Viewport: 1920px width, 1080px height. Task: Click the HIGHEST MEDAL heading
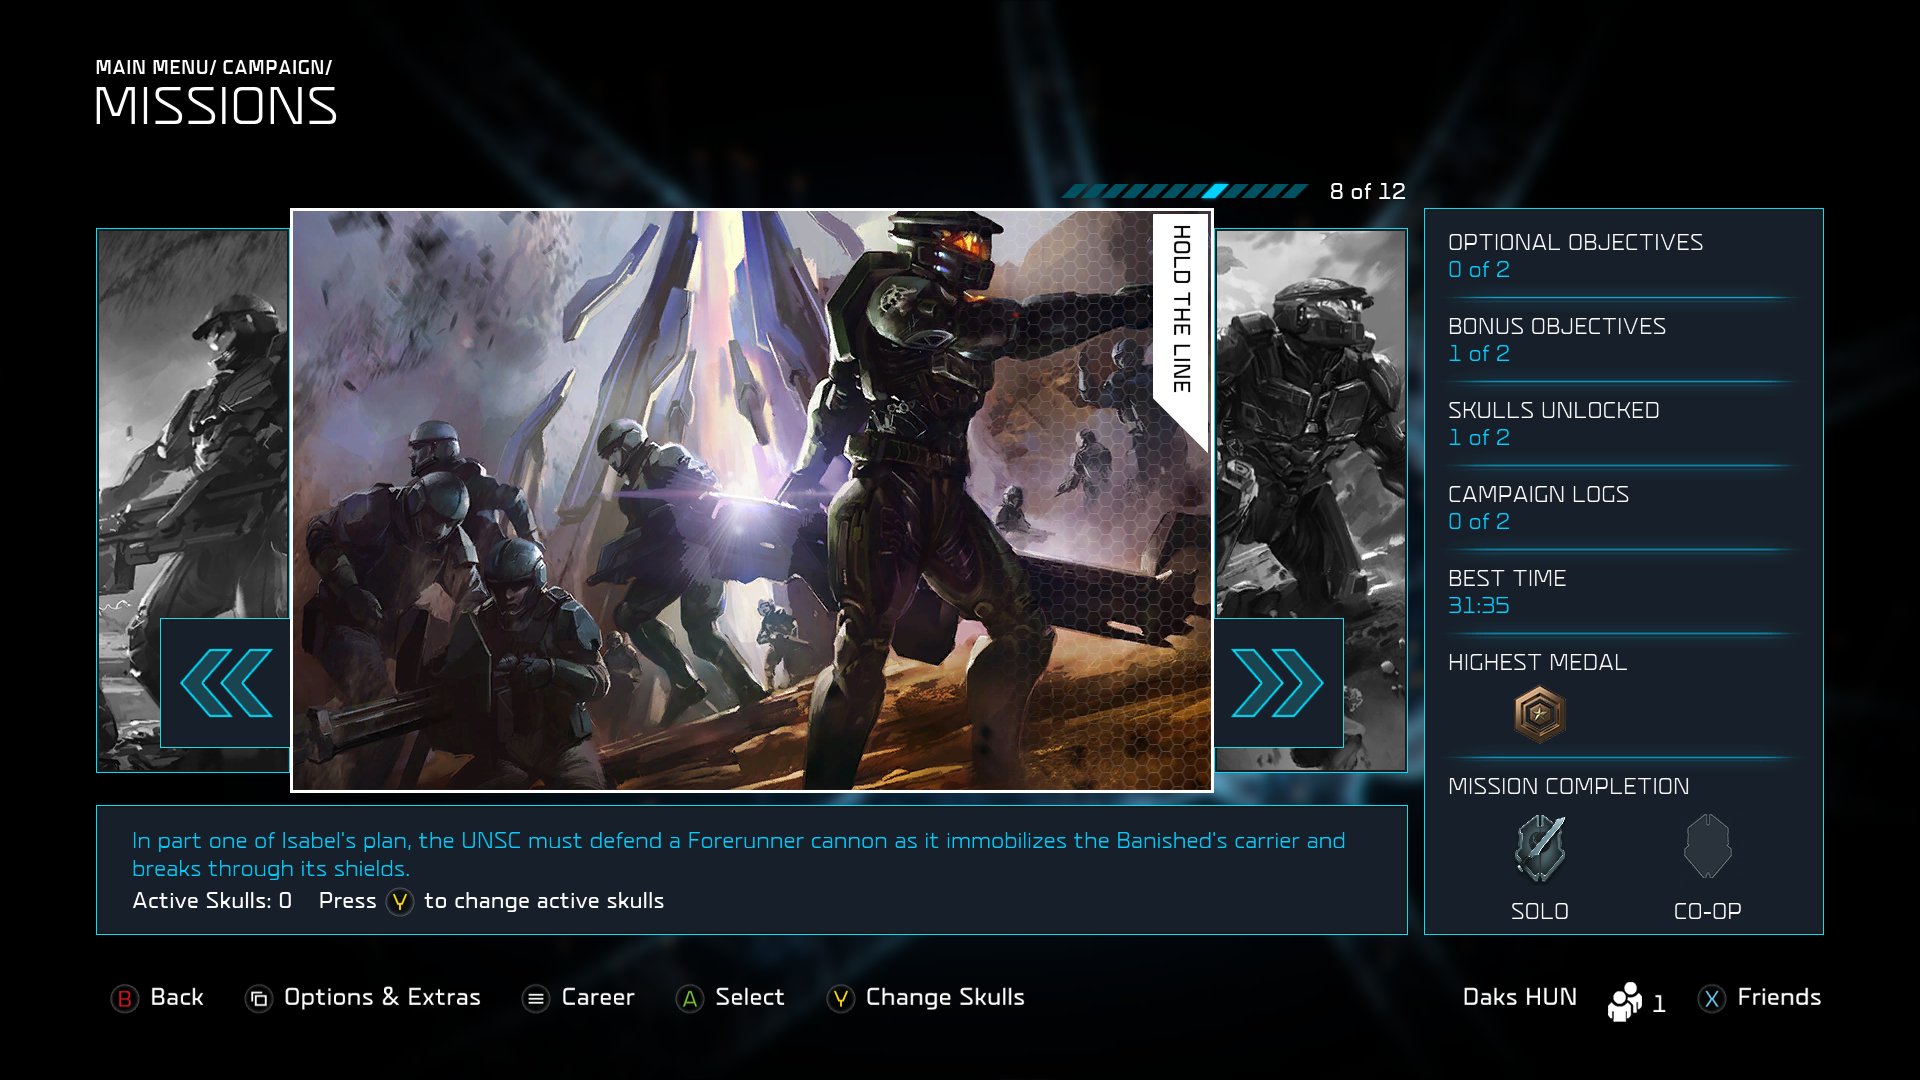[x=1537, y=662]
